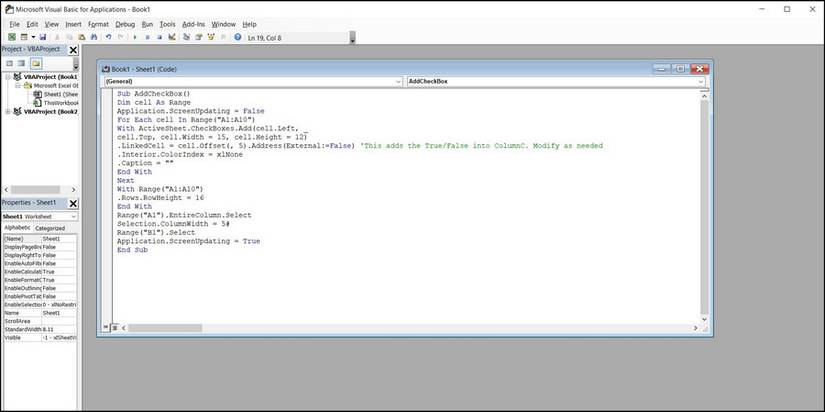Save the workbook with the floppy disk icon
This screenshot has height=412, width=825.
click(43, 37)
